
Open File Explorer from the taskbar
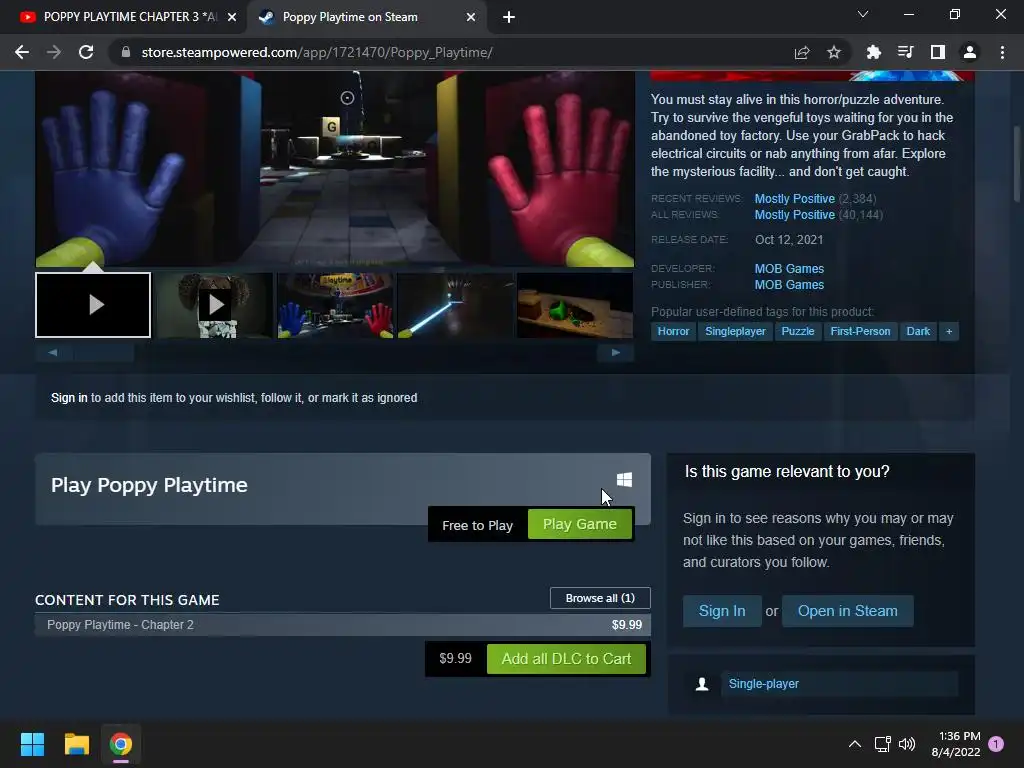(76, 744)
